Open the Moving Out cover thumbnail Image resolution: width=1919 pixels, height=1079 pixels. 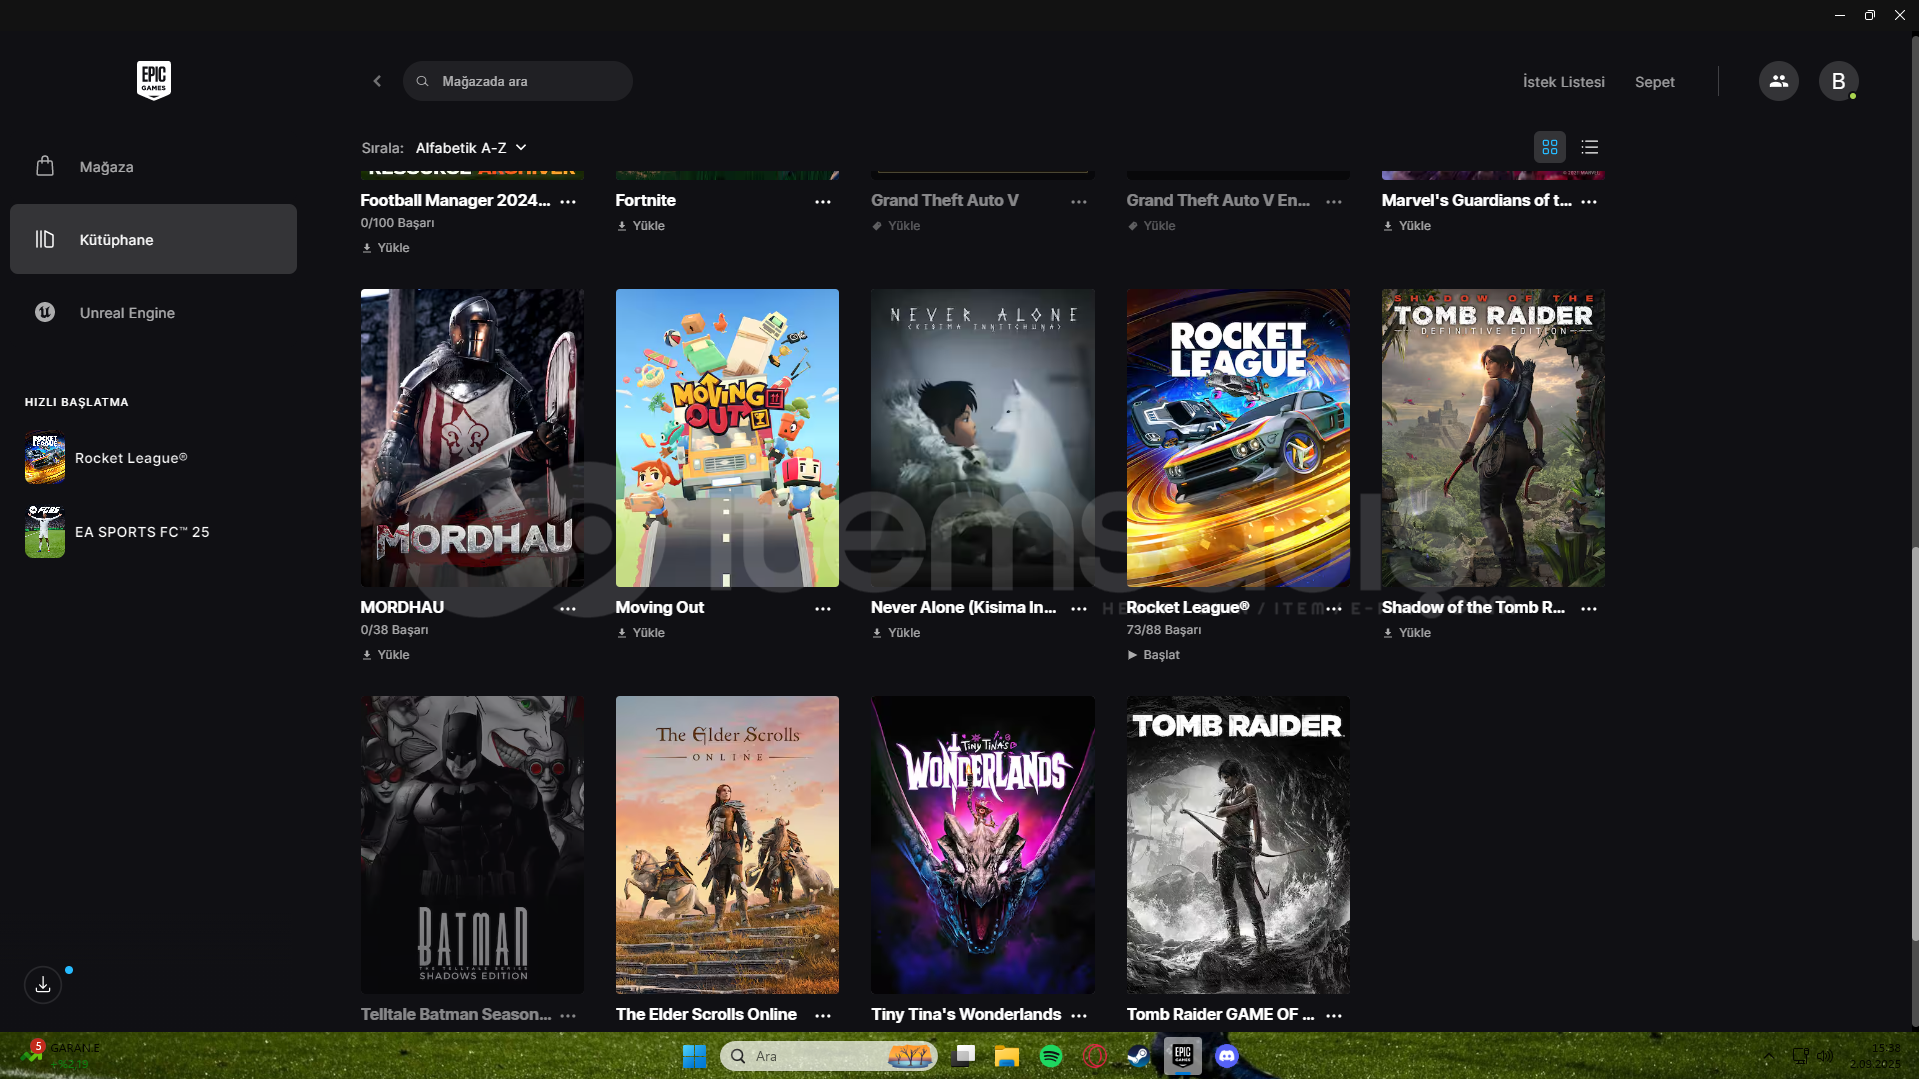click(727, 438)
